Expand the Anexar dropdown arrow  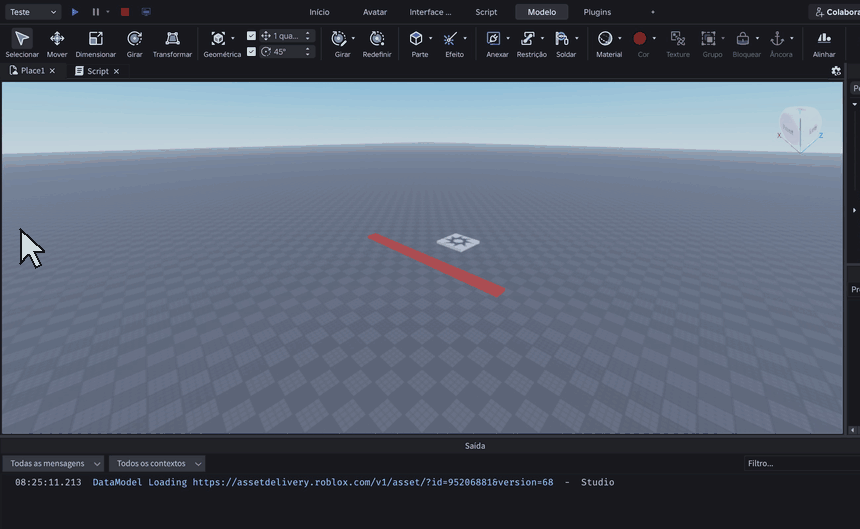[508, 38]
